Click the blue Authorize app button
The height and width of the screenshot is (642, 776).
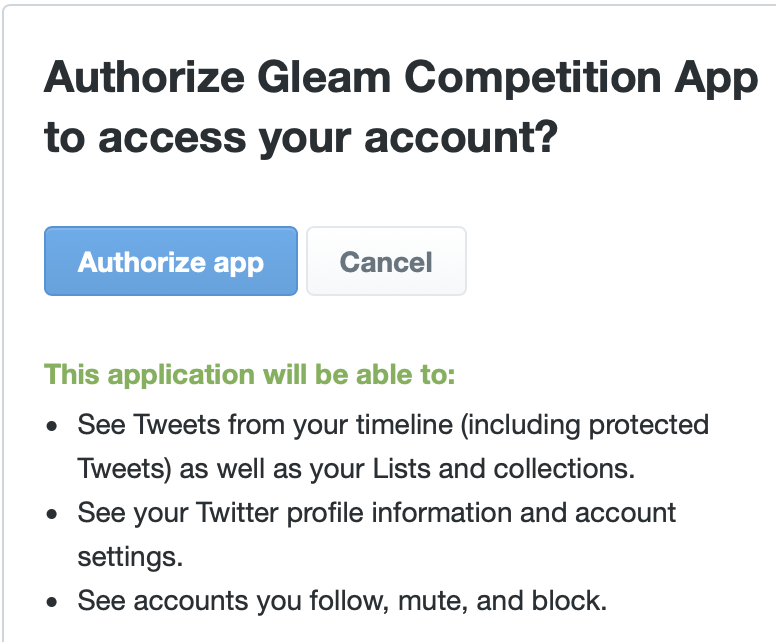(x=170, y=262)
